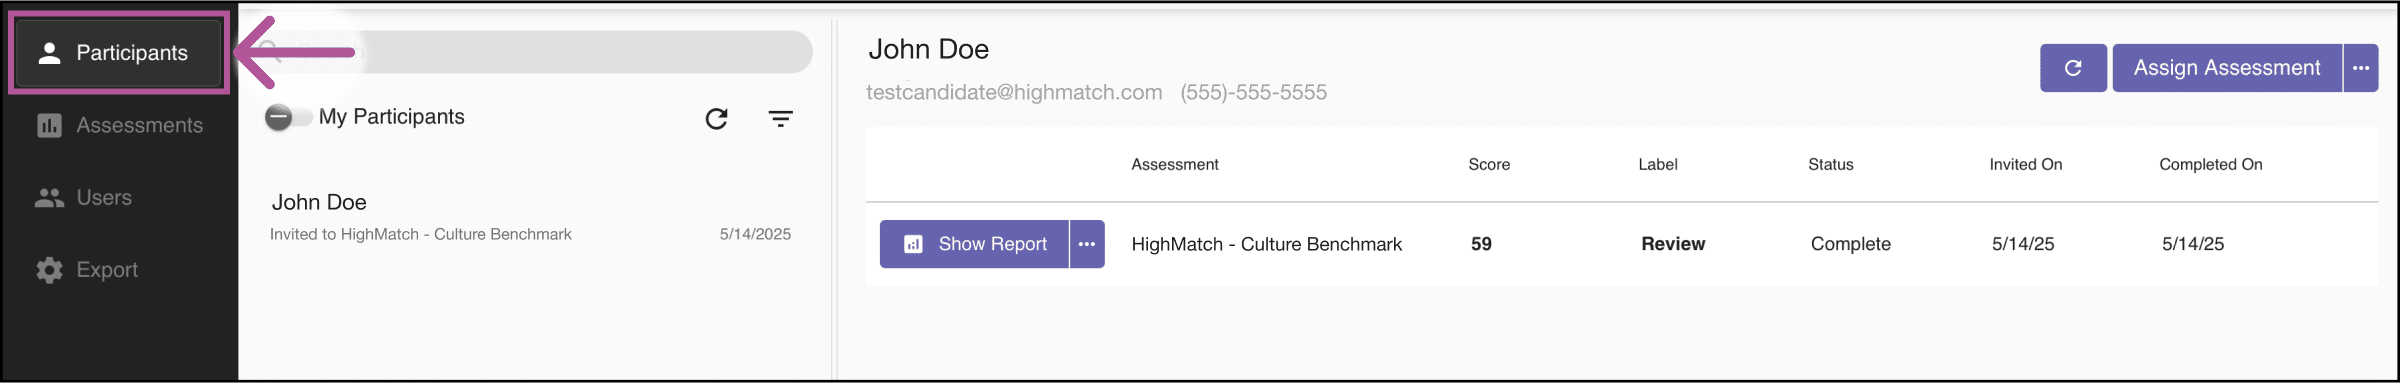Click the Show Report button
The height and width of the screenshot is (383, 2400).
974,244
